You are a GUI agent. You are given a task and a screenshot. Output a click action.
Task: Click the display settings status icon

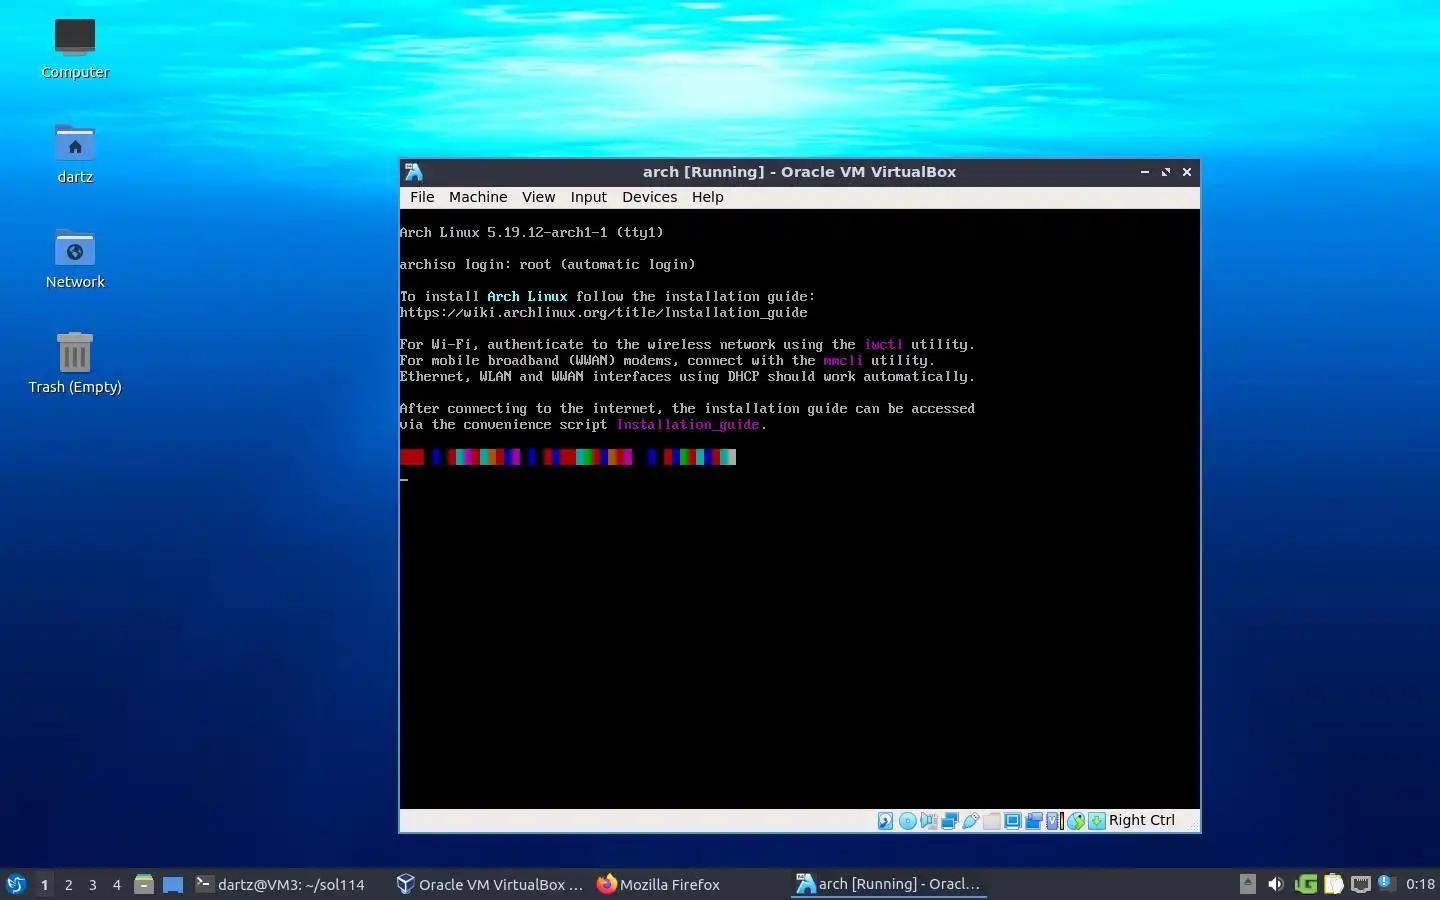click(1012, 821)
